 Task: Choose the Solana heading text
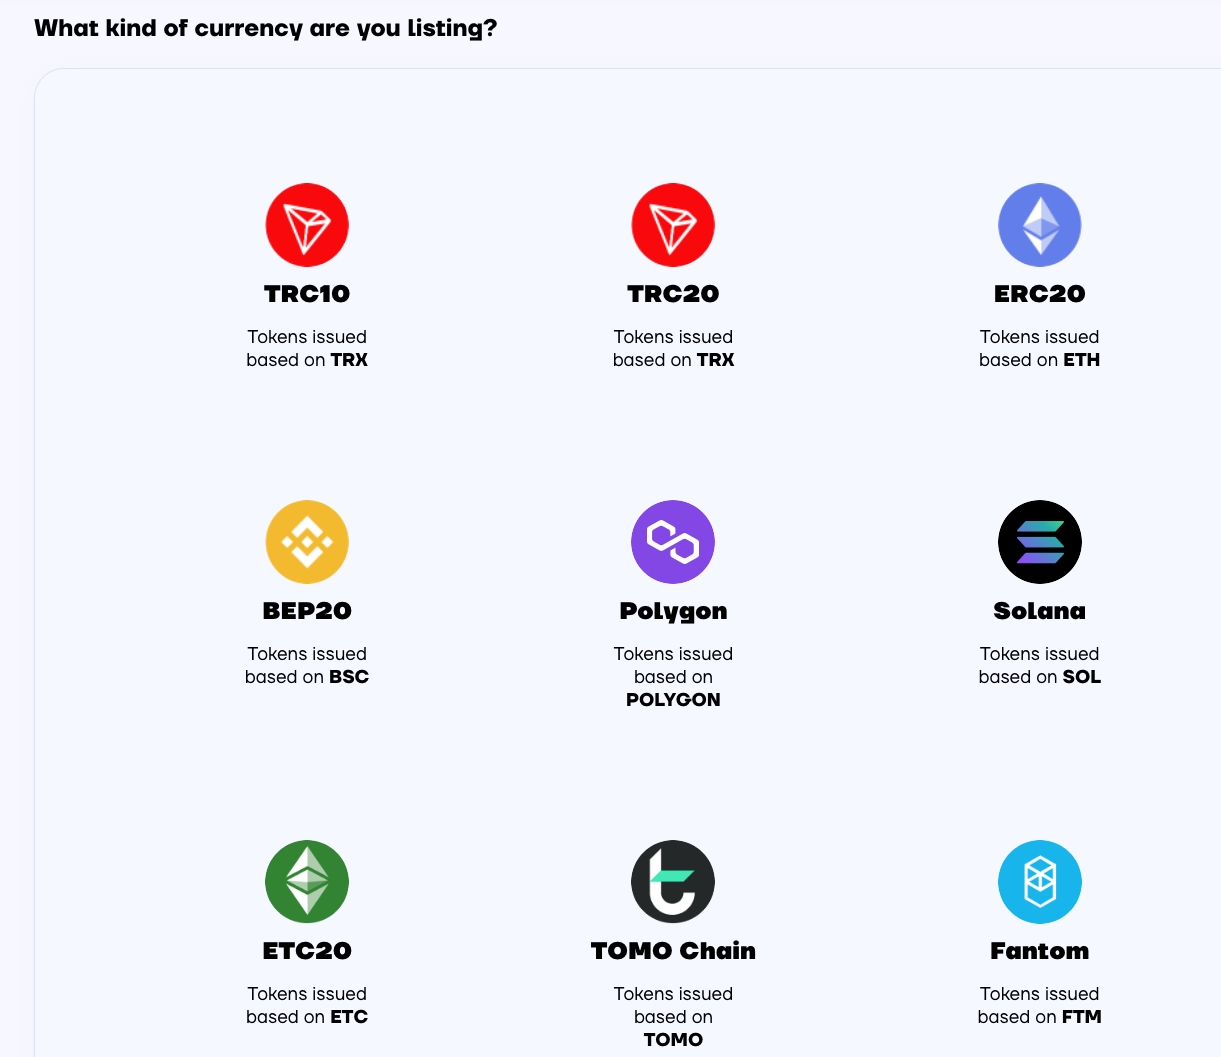coord(1039,611)
